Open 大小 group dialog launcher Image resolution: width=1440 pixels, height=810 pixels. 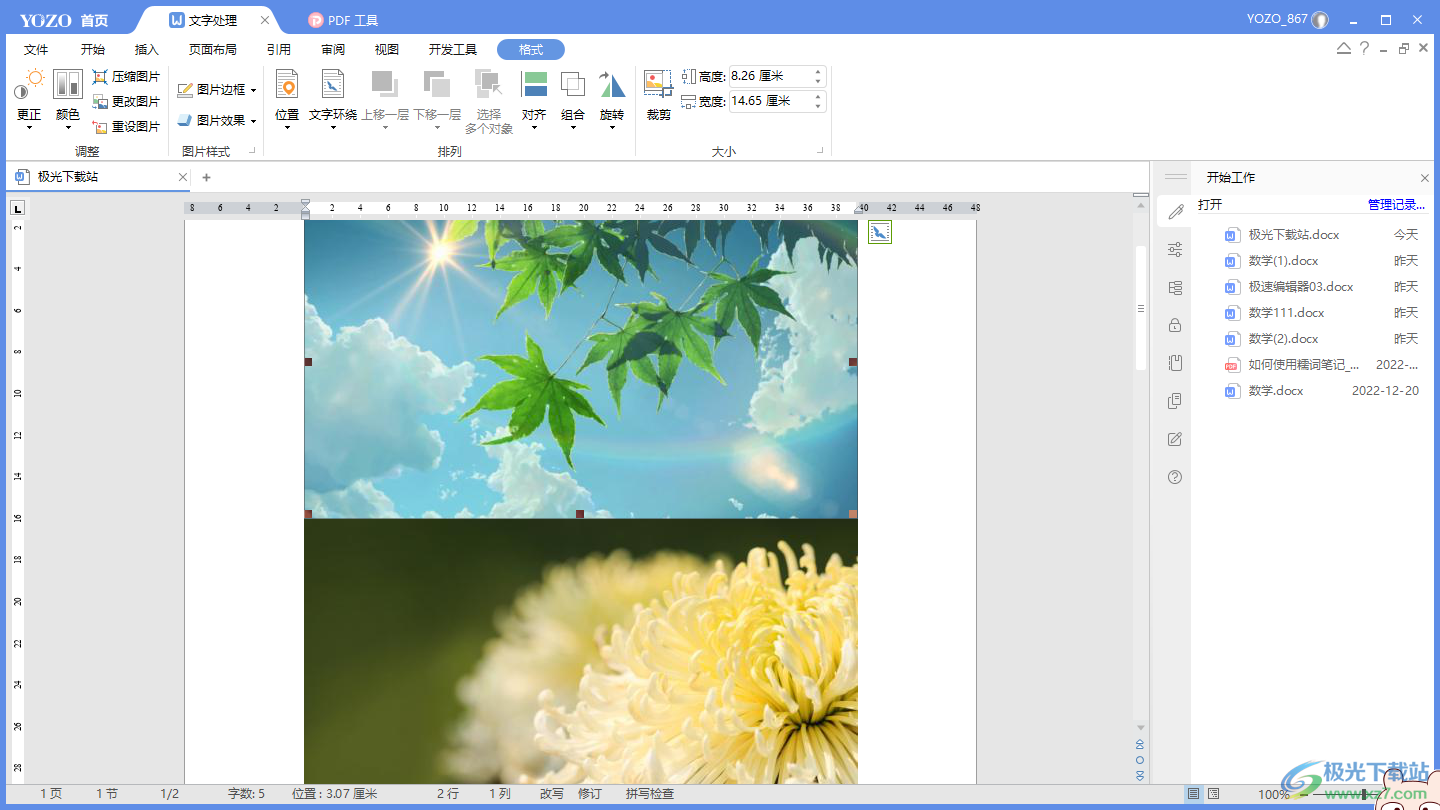pyautogui.click(x=820, y=151)
